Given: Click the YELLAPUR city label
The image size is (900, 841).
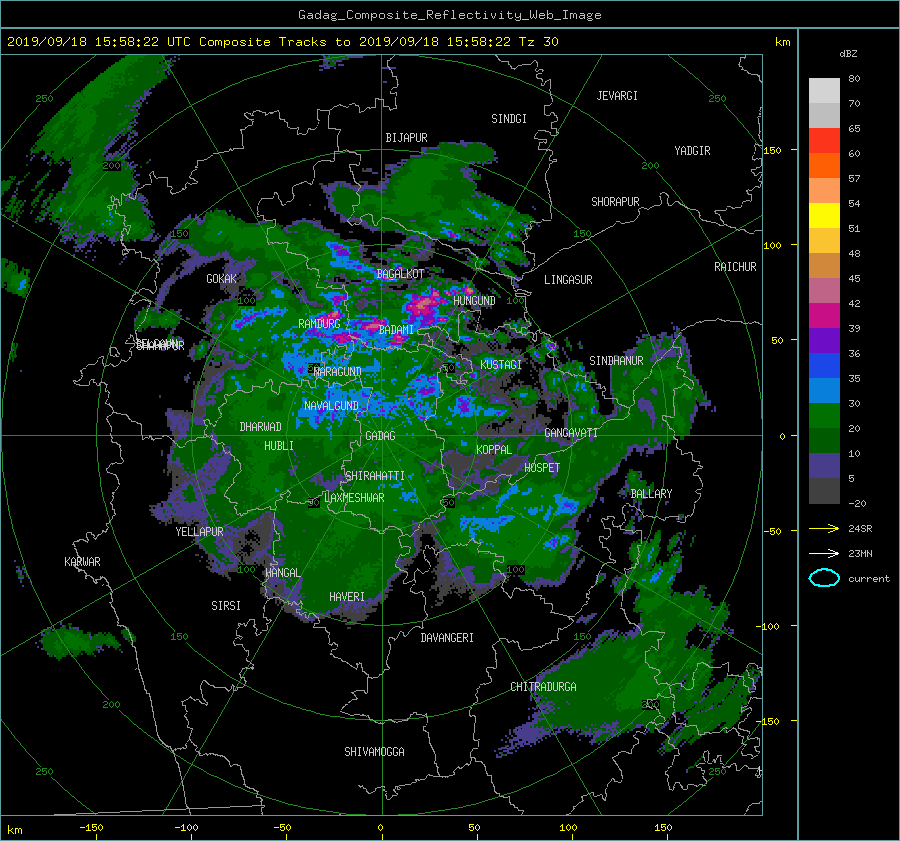Looking at the screenshot, I should [199, 532].
